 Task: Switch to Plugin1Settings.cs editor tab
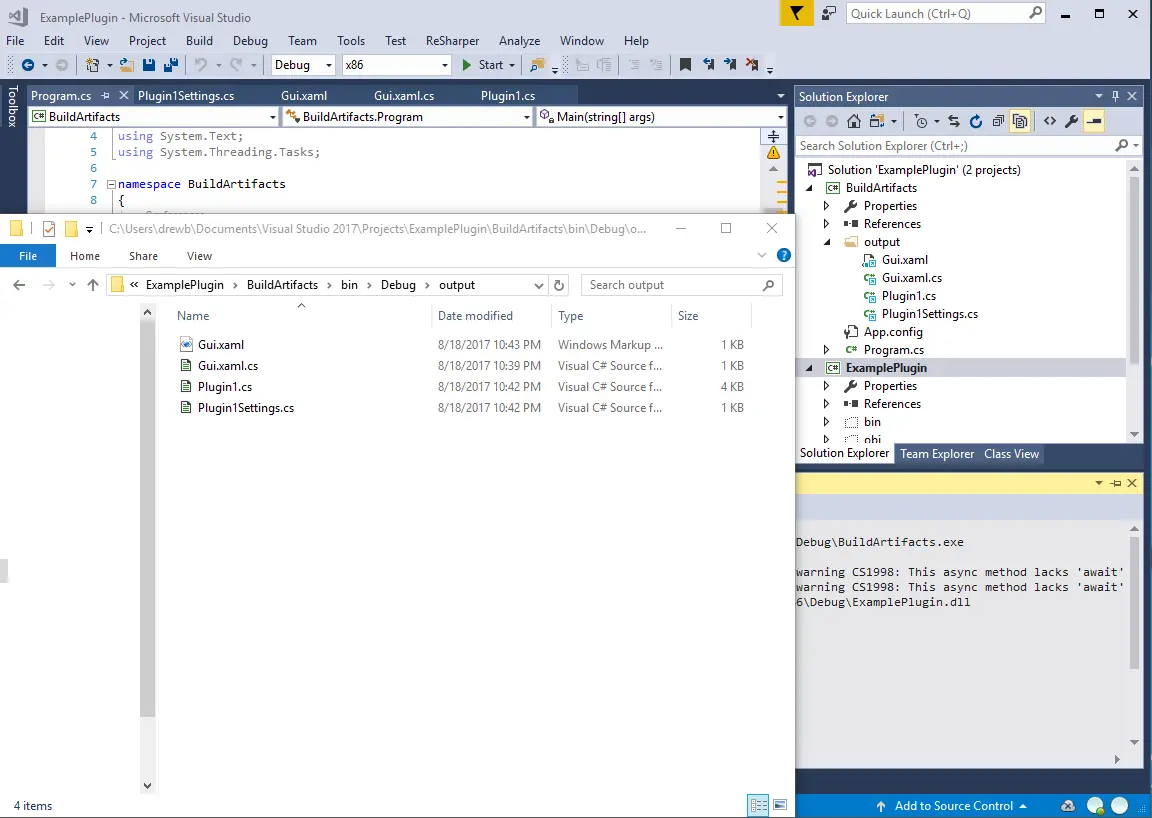coord(186,96)
